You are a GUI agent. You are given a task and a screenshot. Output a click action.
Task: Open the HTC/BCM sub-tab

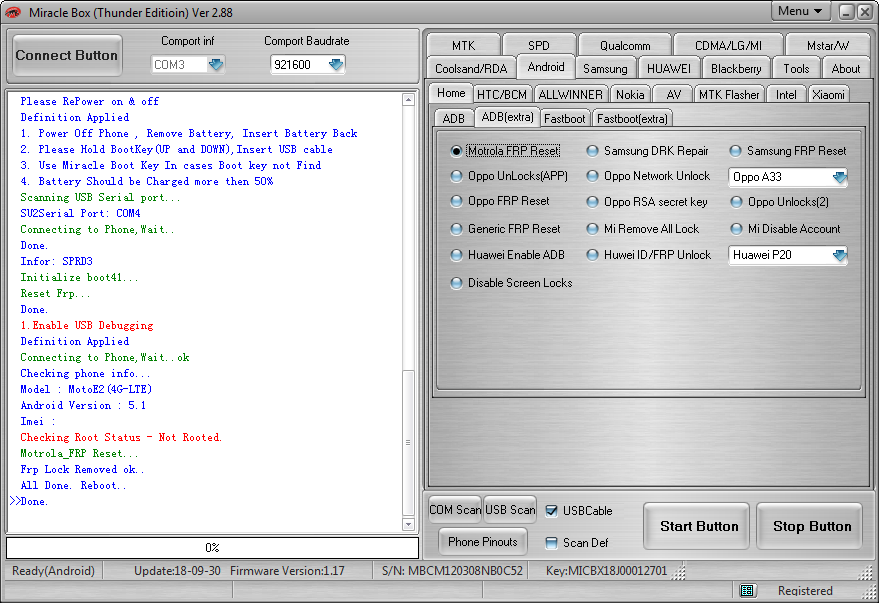coord(502,95)
